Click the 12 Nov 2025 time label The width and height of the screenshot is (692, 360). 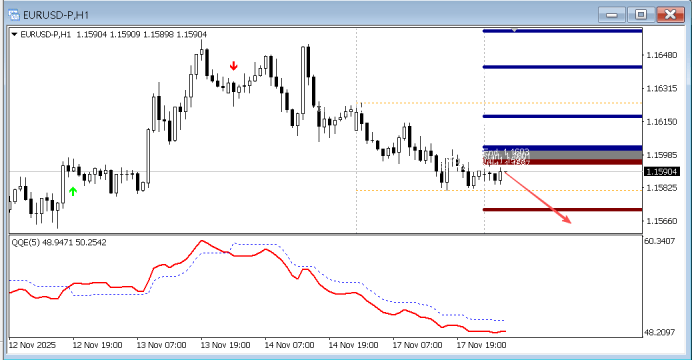pos(32,345)
